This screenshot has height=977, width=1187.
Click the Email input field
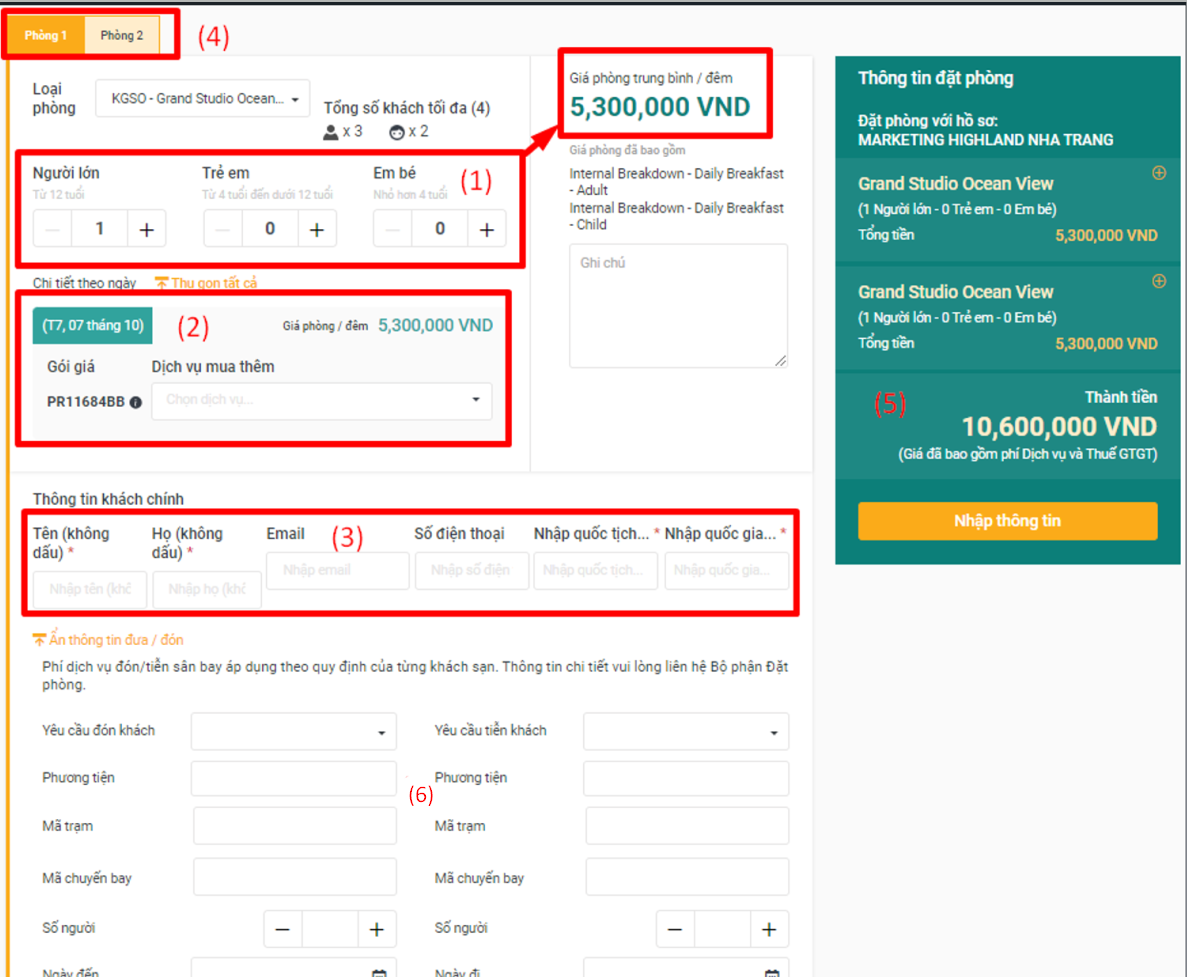coord(337,570)
